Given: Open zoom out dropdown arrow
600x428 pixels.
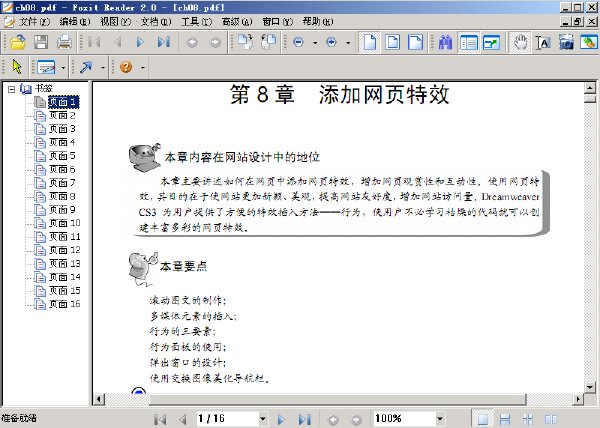Looking at the screenshot, I should (x=315, y=43).
